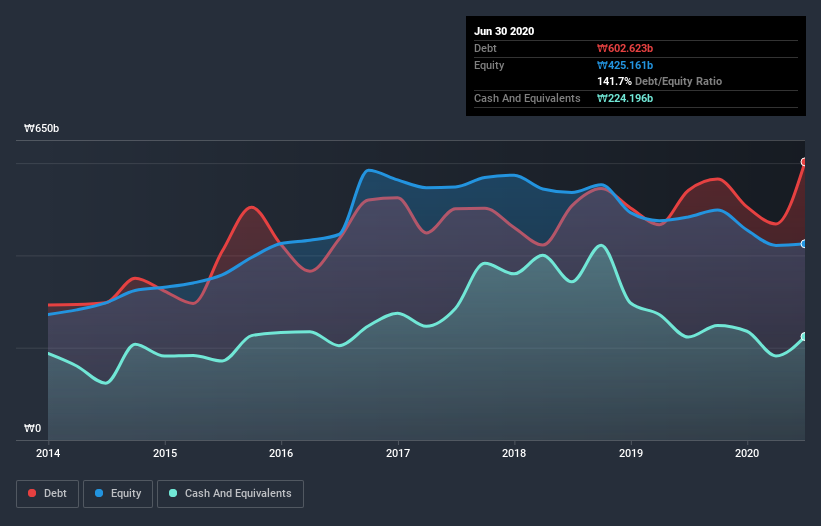Click the Jun 30 2020 tooltip date
This screenshot has height=526, width=821.
(504, 31)
